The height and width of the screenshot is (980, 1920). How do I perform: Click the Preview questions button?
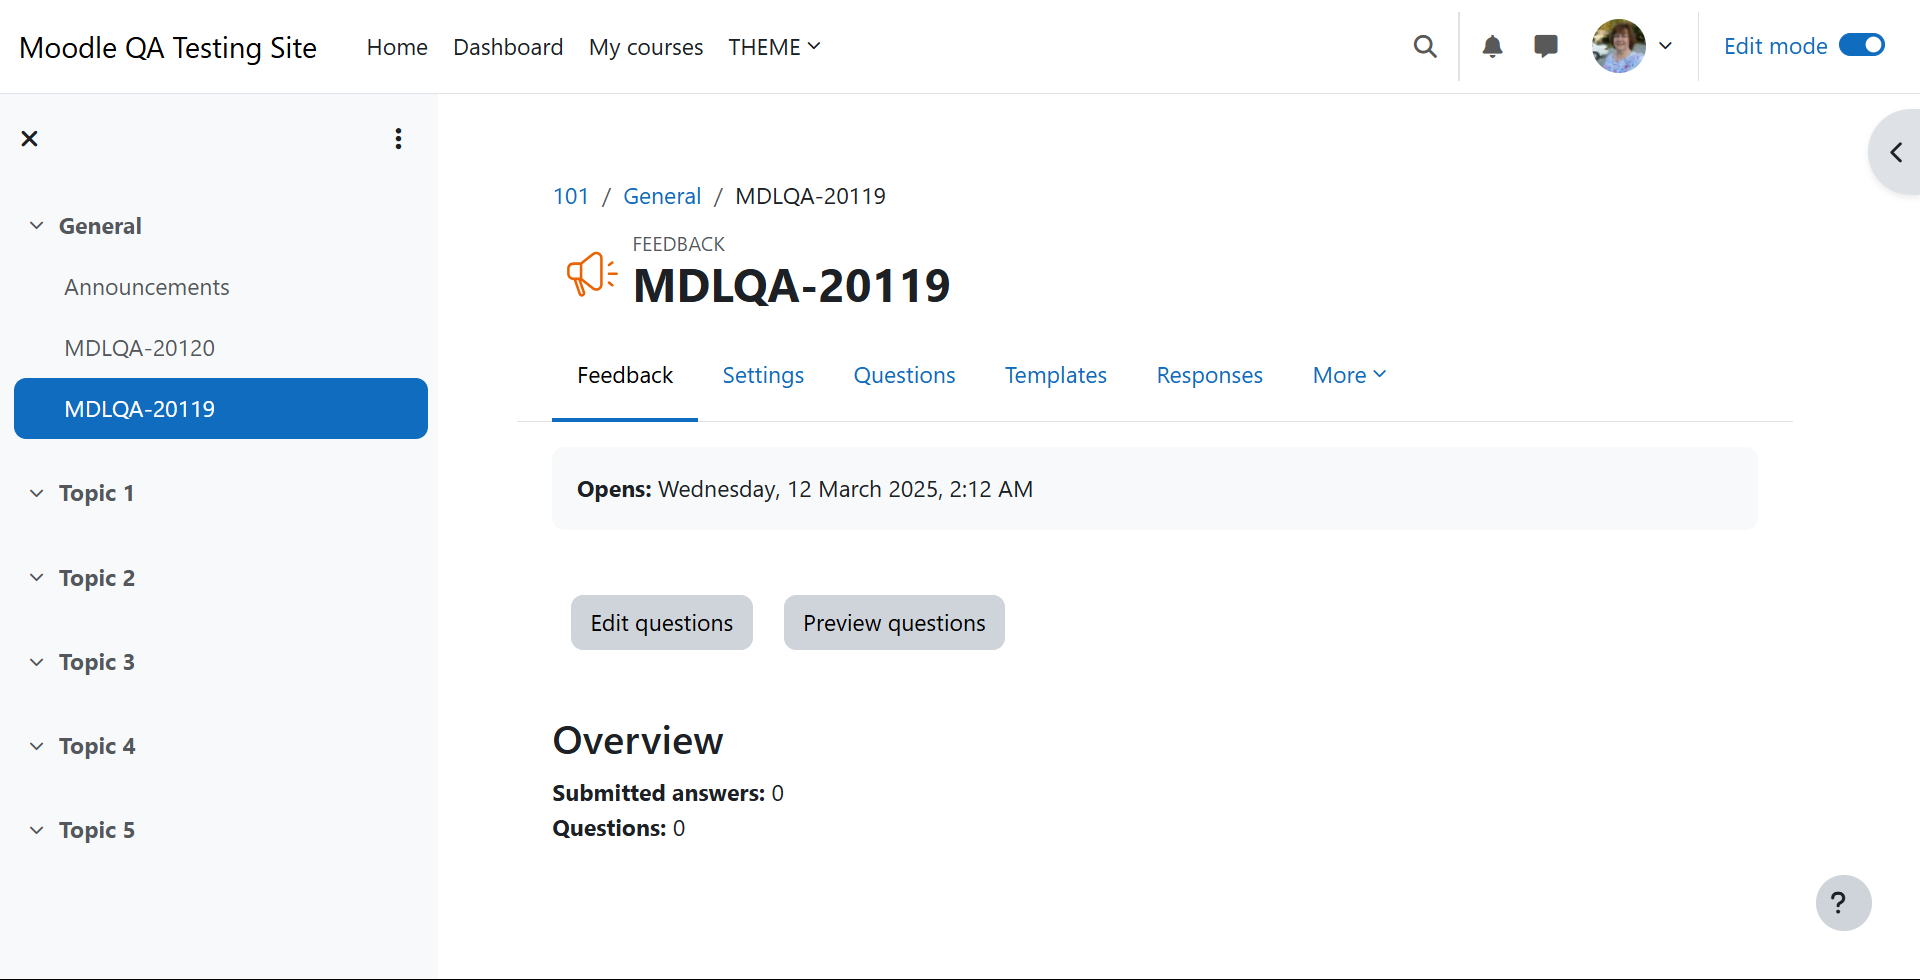(894, 623)
